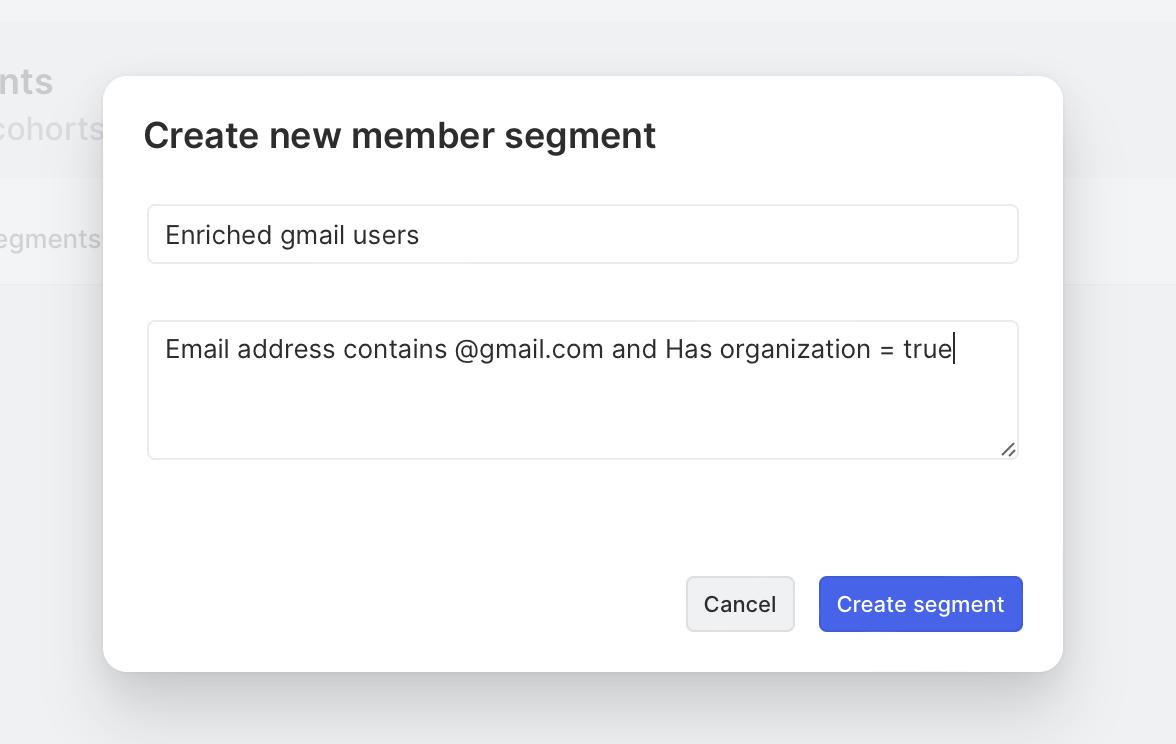Place cursor on '@gmail.com' in filter text
This screenshot has width=1176, height=744.
[x=528, y=349]
